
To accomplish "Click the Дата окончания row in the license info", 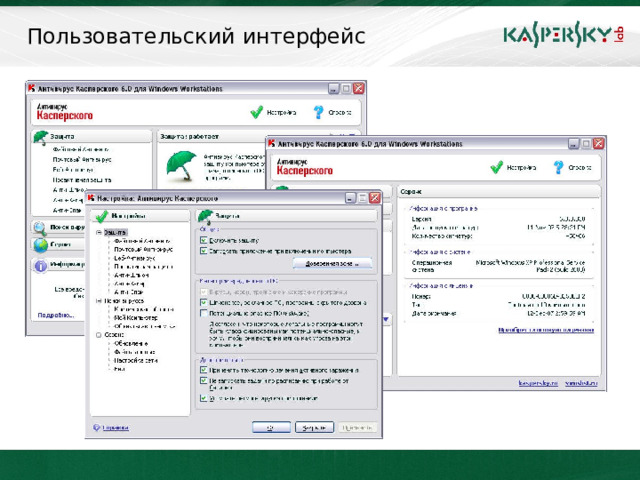I will [498, 313].
